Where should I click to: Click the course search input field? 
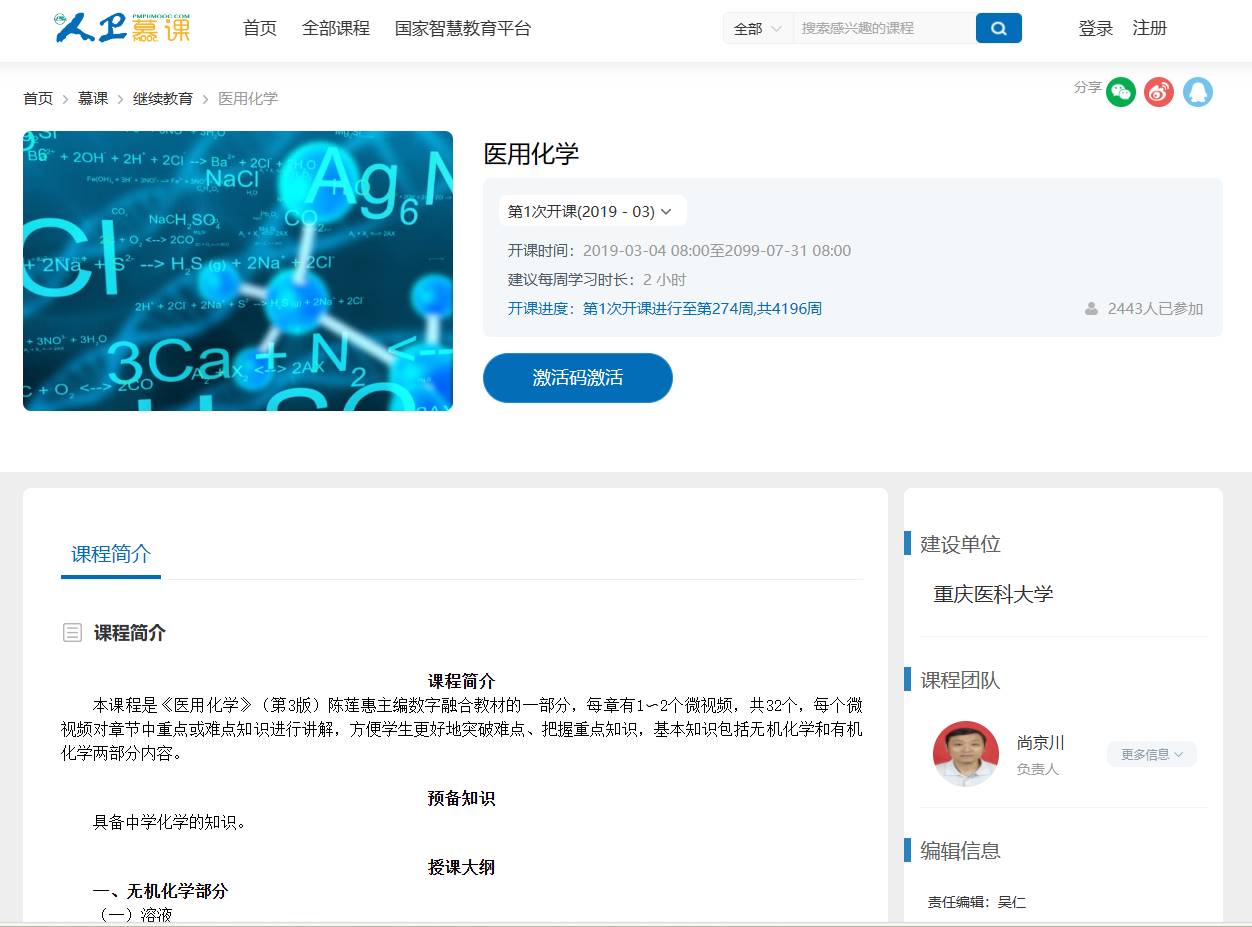(x=883, y=28)
